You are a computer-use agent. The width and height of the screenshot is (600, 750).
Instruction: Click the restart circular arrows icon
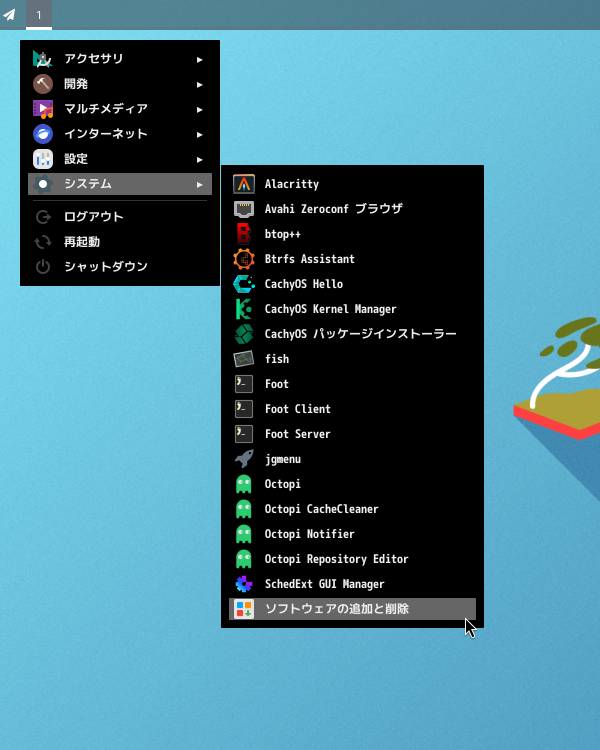click(x=43, y=242)
